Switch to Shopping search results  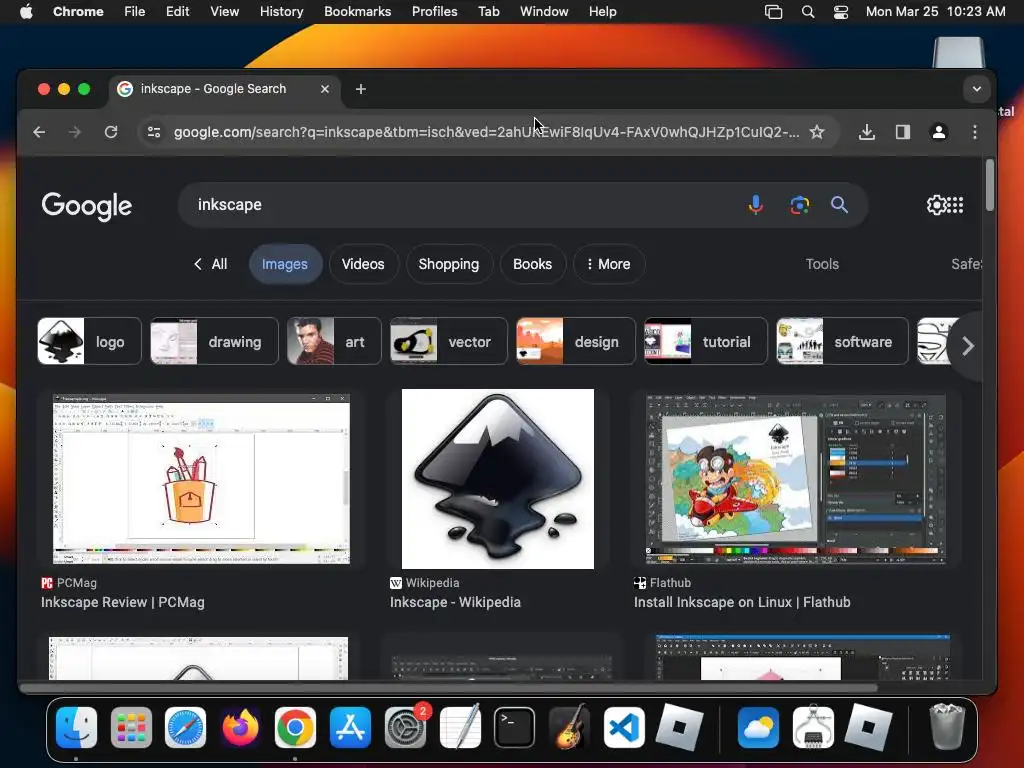coord(449,264)
